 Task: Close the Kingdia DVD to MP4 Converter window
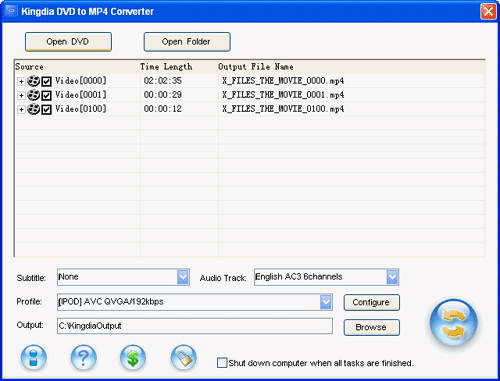click(488, 12)
